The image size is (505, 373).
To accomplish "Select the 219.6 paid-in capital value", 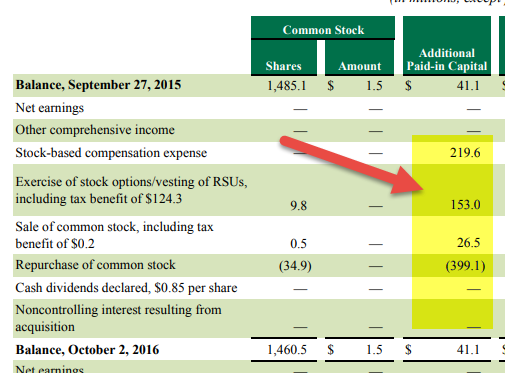I will click(x=465, y=153).
